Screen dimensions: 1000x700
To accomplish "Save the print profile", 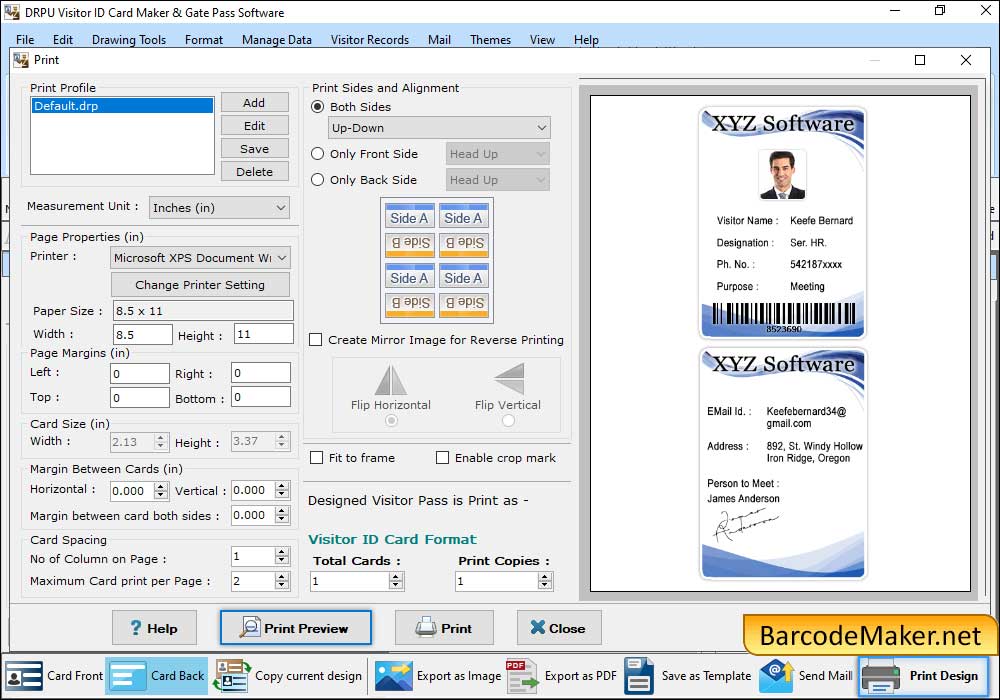I will (x=254, y=149).
